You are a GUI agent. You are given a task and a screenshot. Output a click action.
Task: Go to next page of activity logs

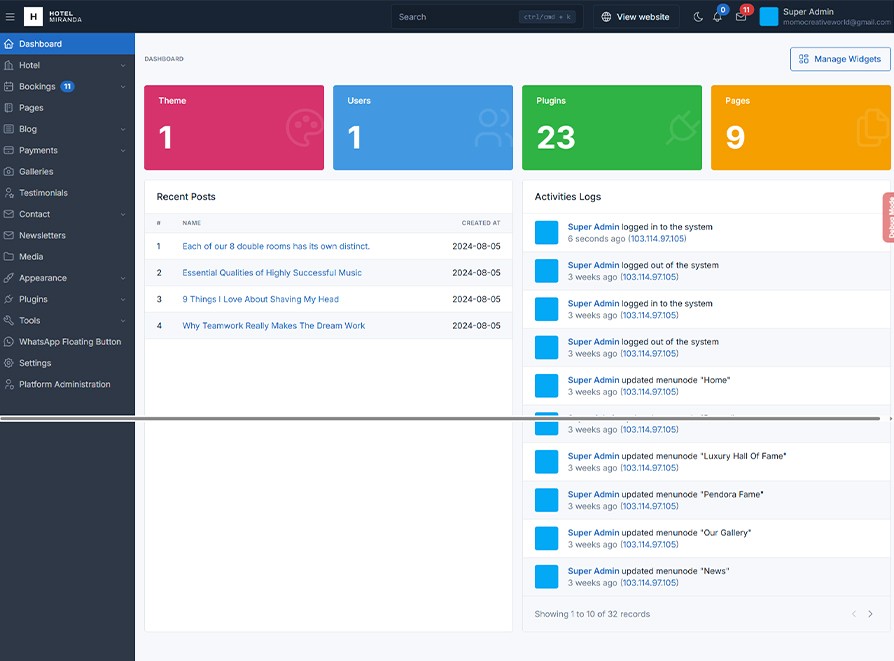tap(870, 614)
